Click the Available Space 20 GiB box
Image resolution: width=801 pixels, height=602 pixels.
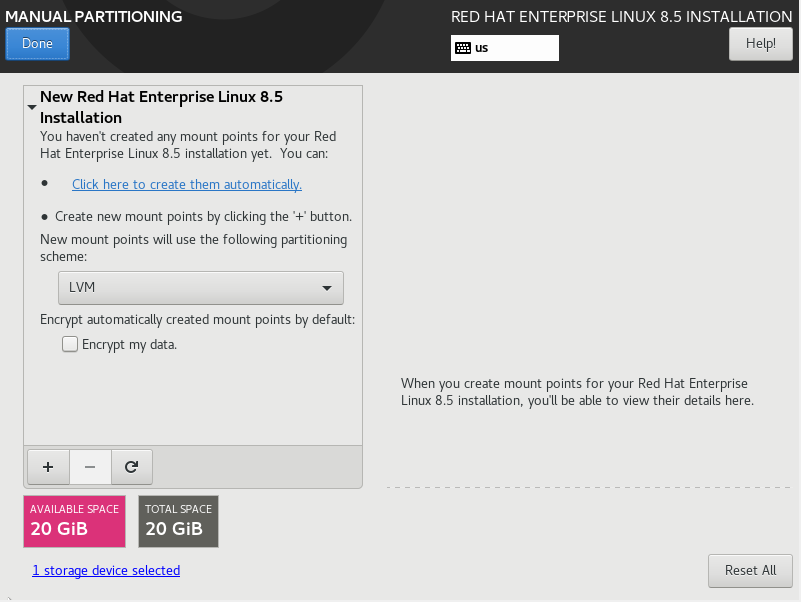click(x=75, y=521)
